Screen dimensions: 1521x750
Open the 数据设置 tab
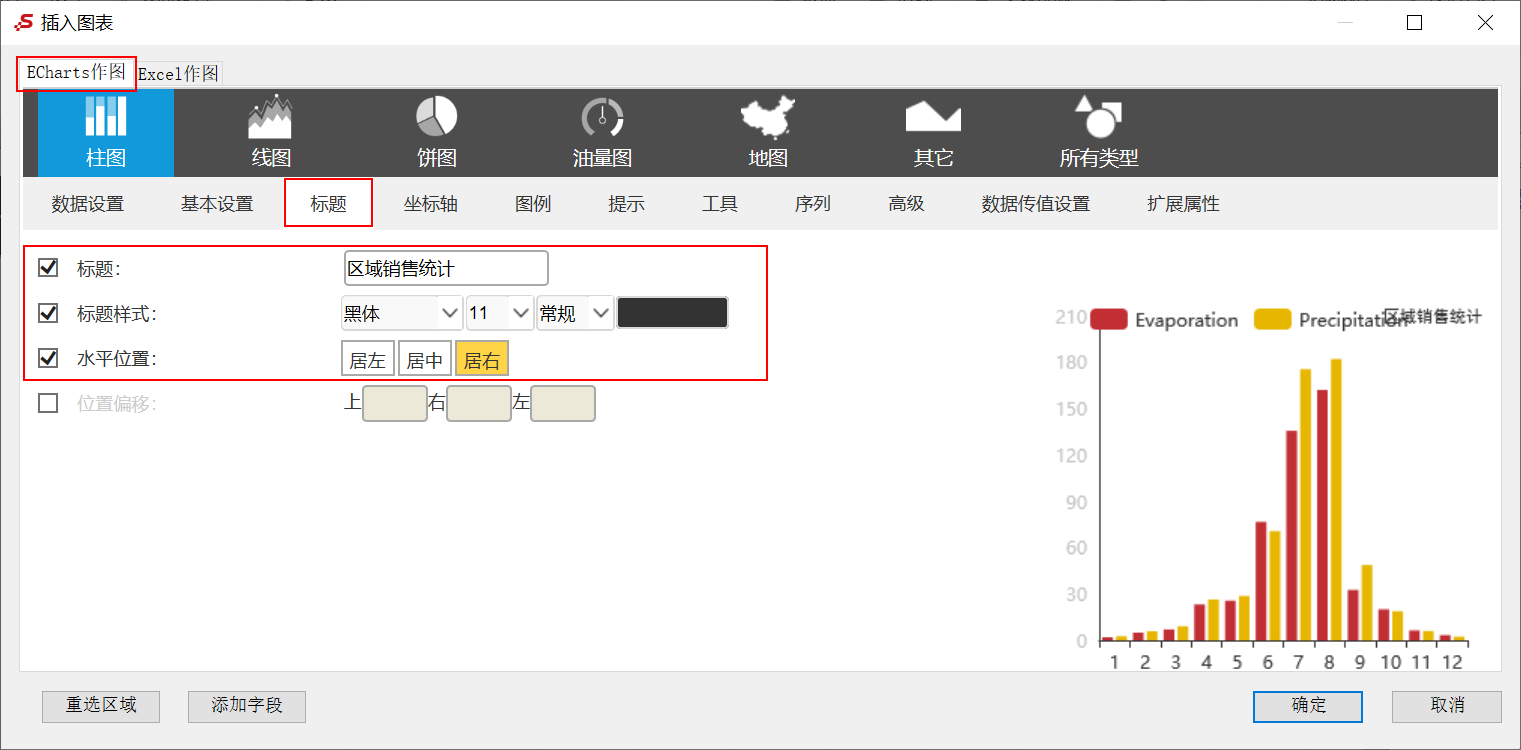88,204
